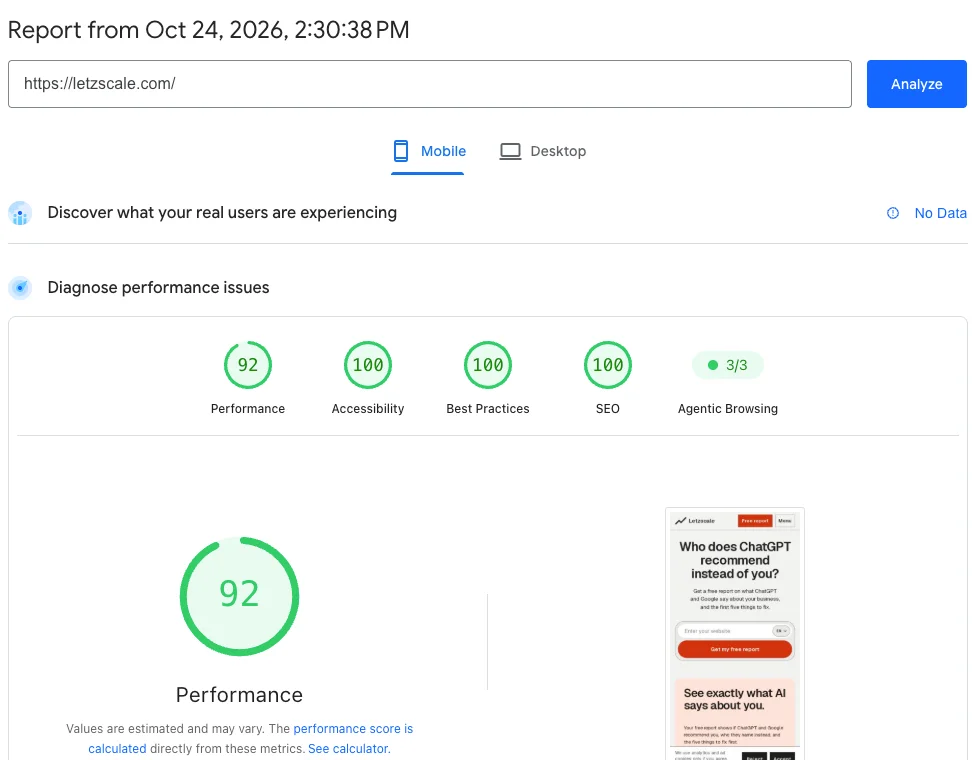Click the real users experience icon
This screenshot has height=760, width=980.
click(20, 213)
